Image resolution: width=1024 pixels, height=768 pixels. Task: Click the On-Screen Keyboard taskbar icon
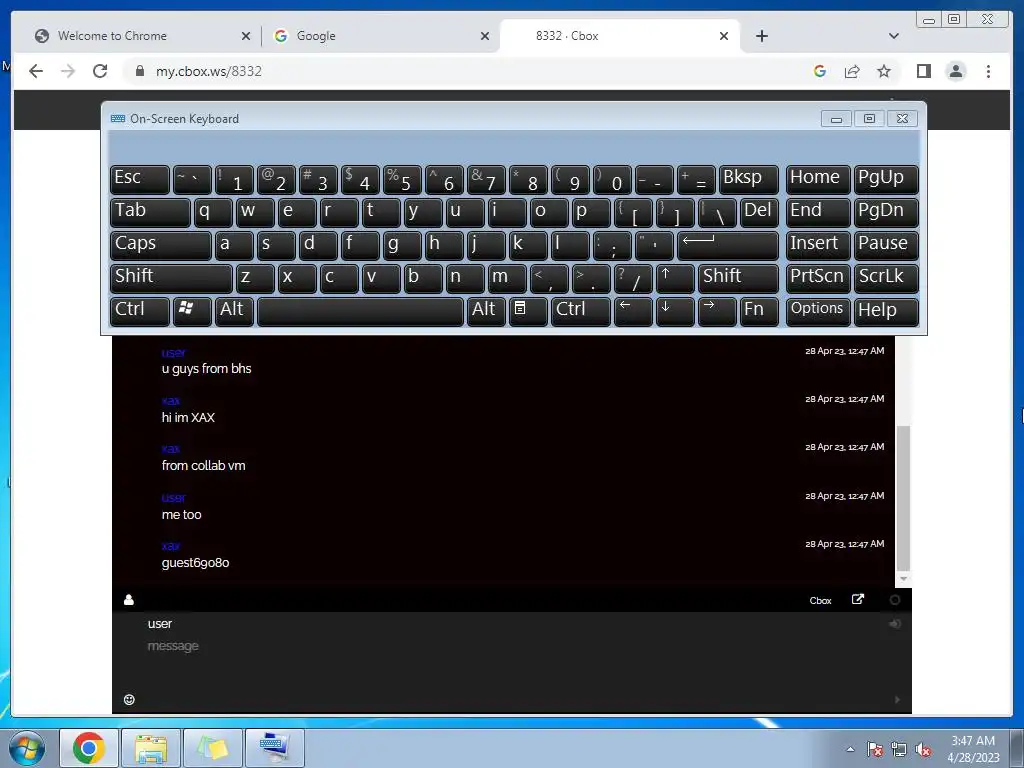click(x=275, y=748)
